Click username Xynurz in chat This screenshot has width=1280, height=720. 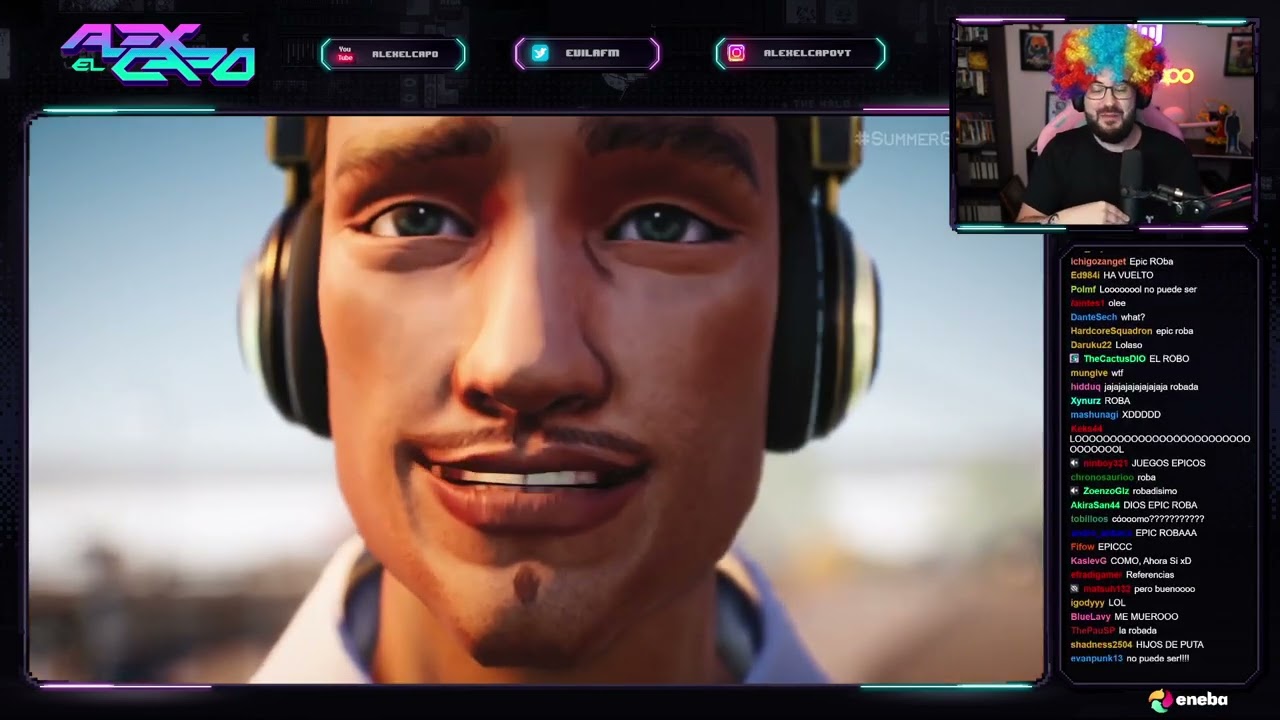1086,401
